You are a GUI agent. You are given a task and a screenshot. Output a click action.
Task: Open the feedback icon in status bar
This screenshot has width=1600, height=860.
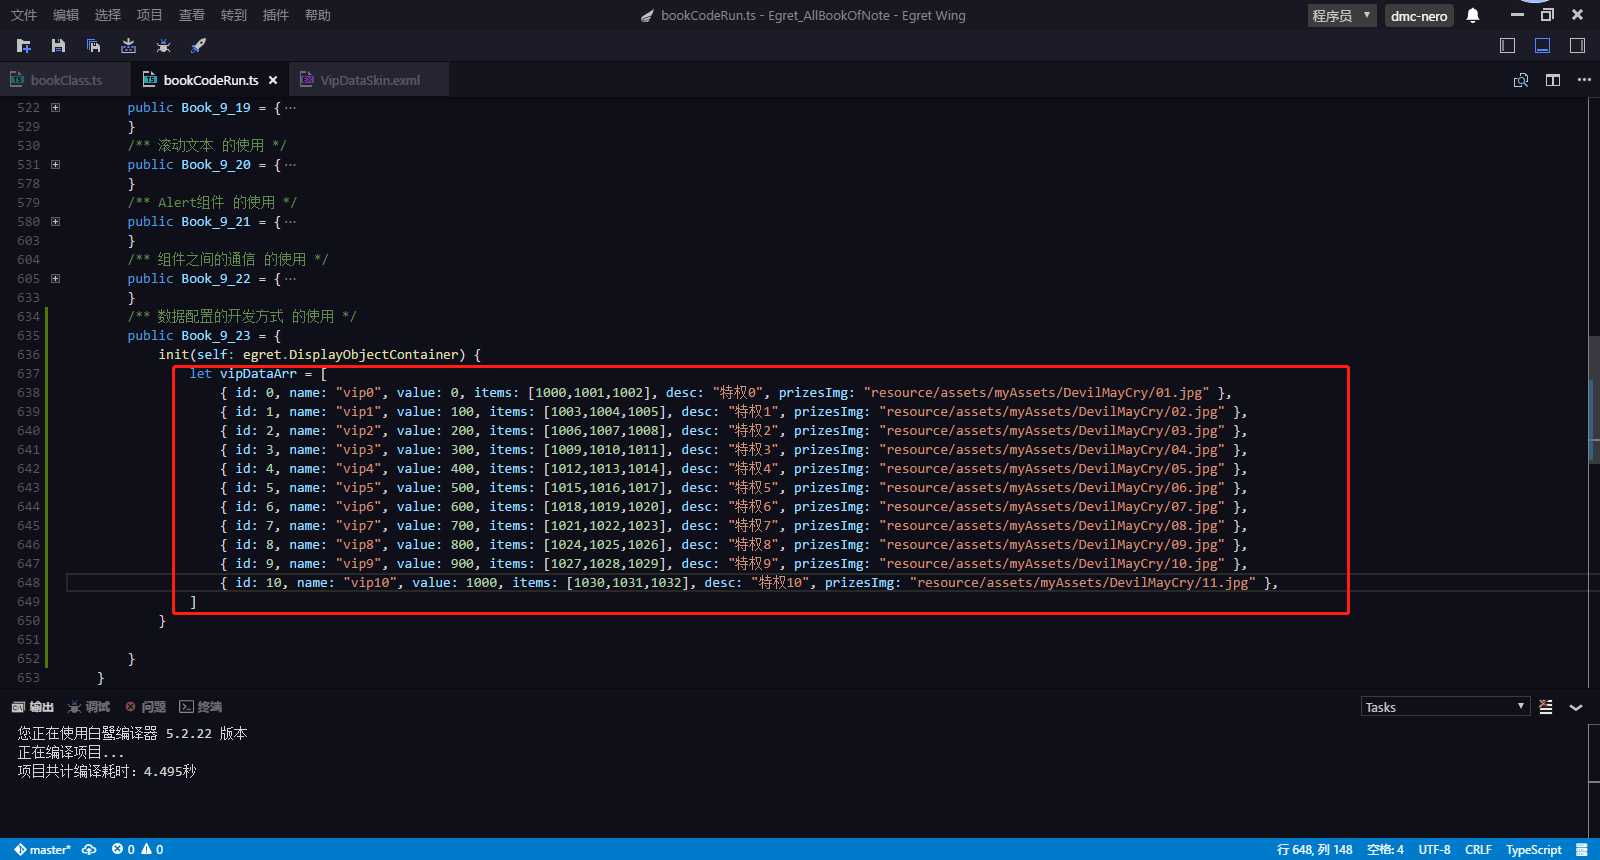[x=1582, y=849]
